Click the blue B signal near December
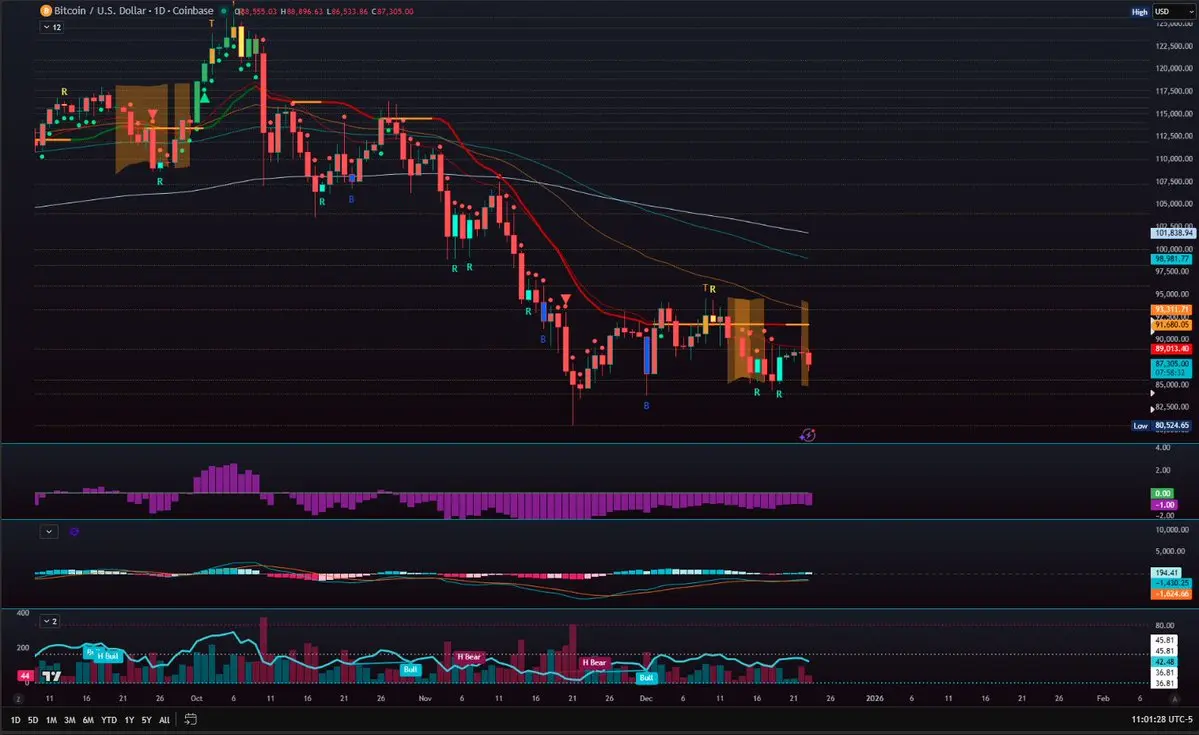Viewport: 1199px width, 735px height. click(x=646, y=405)
